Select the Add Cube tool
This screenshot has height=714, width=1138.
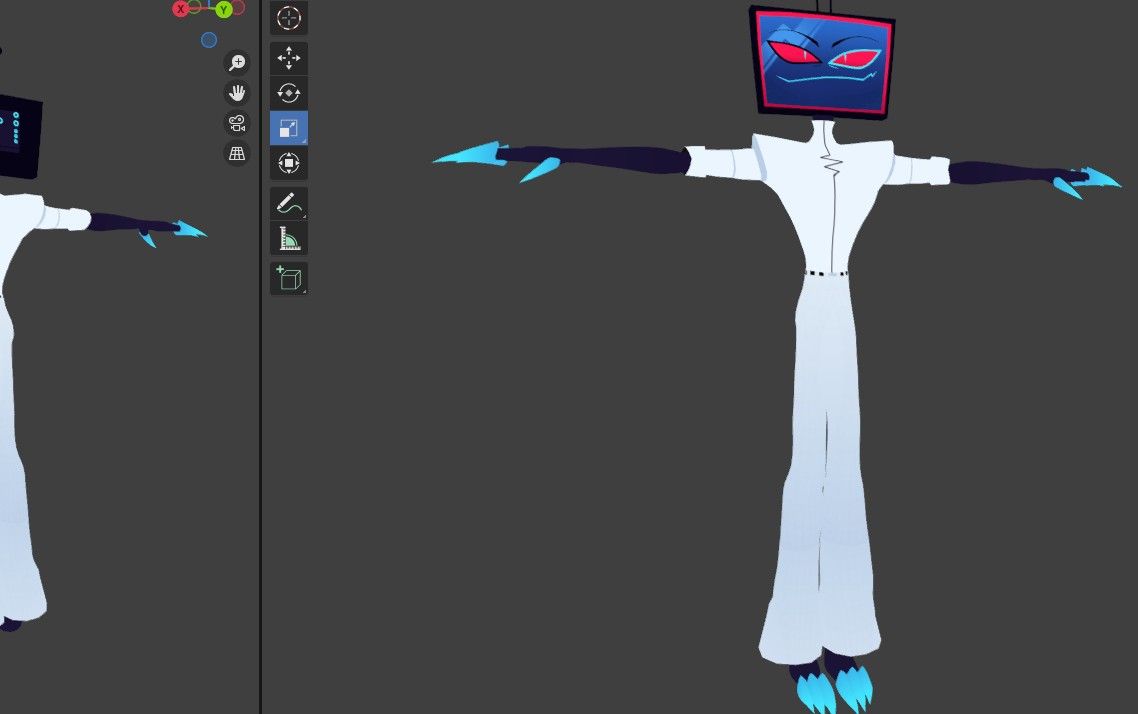point(289,279)
